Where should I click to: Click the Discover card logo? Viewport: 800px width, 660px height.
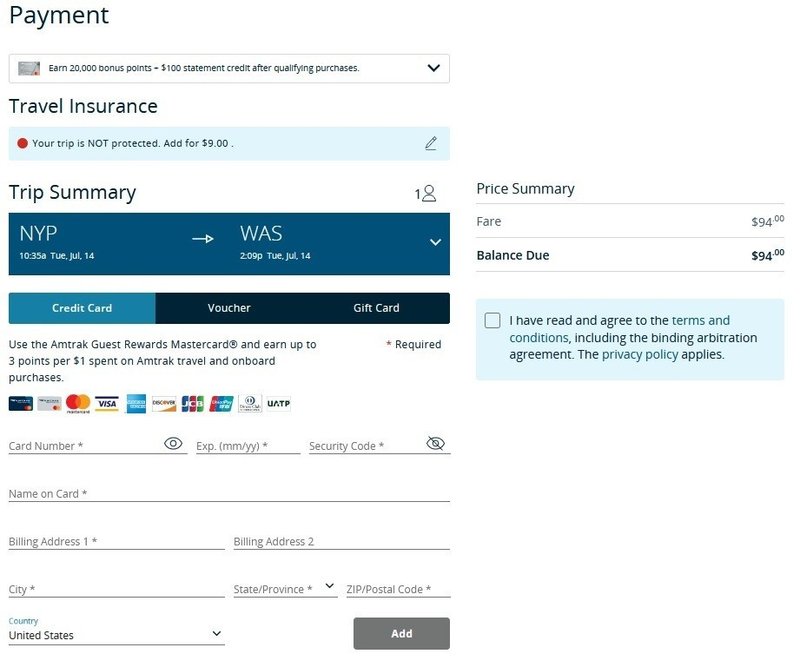point(164,404)
